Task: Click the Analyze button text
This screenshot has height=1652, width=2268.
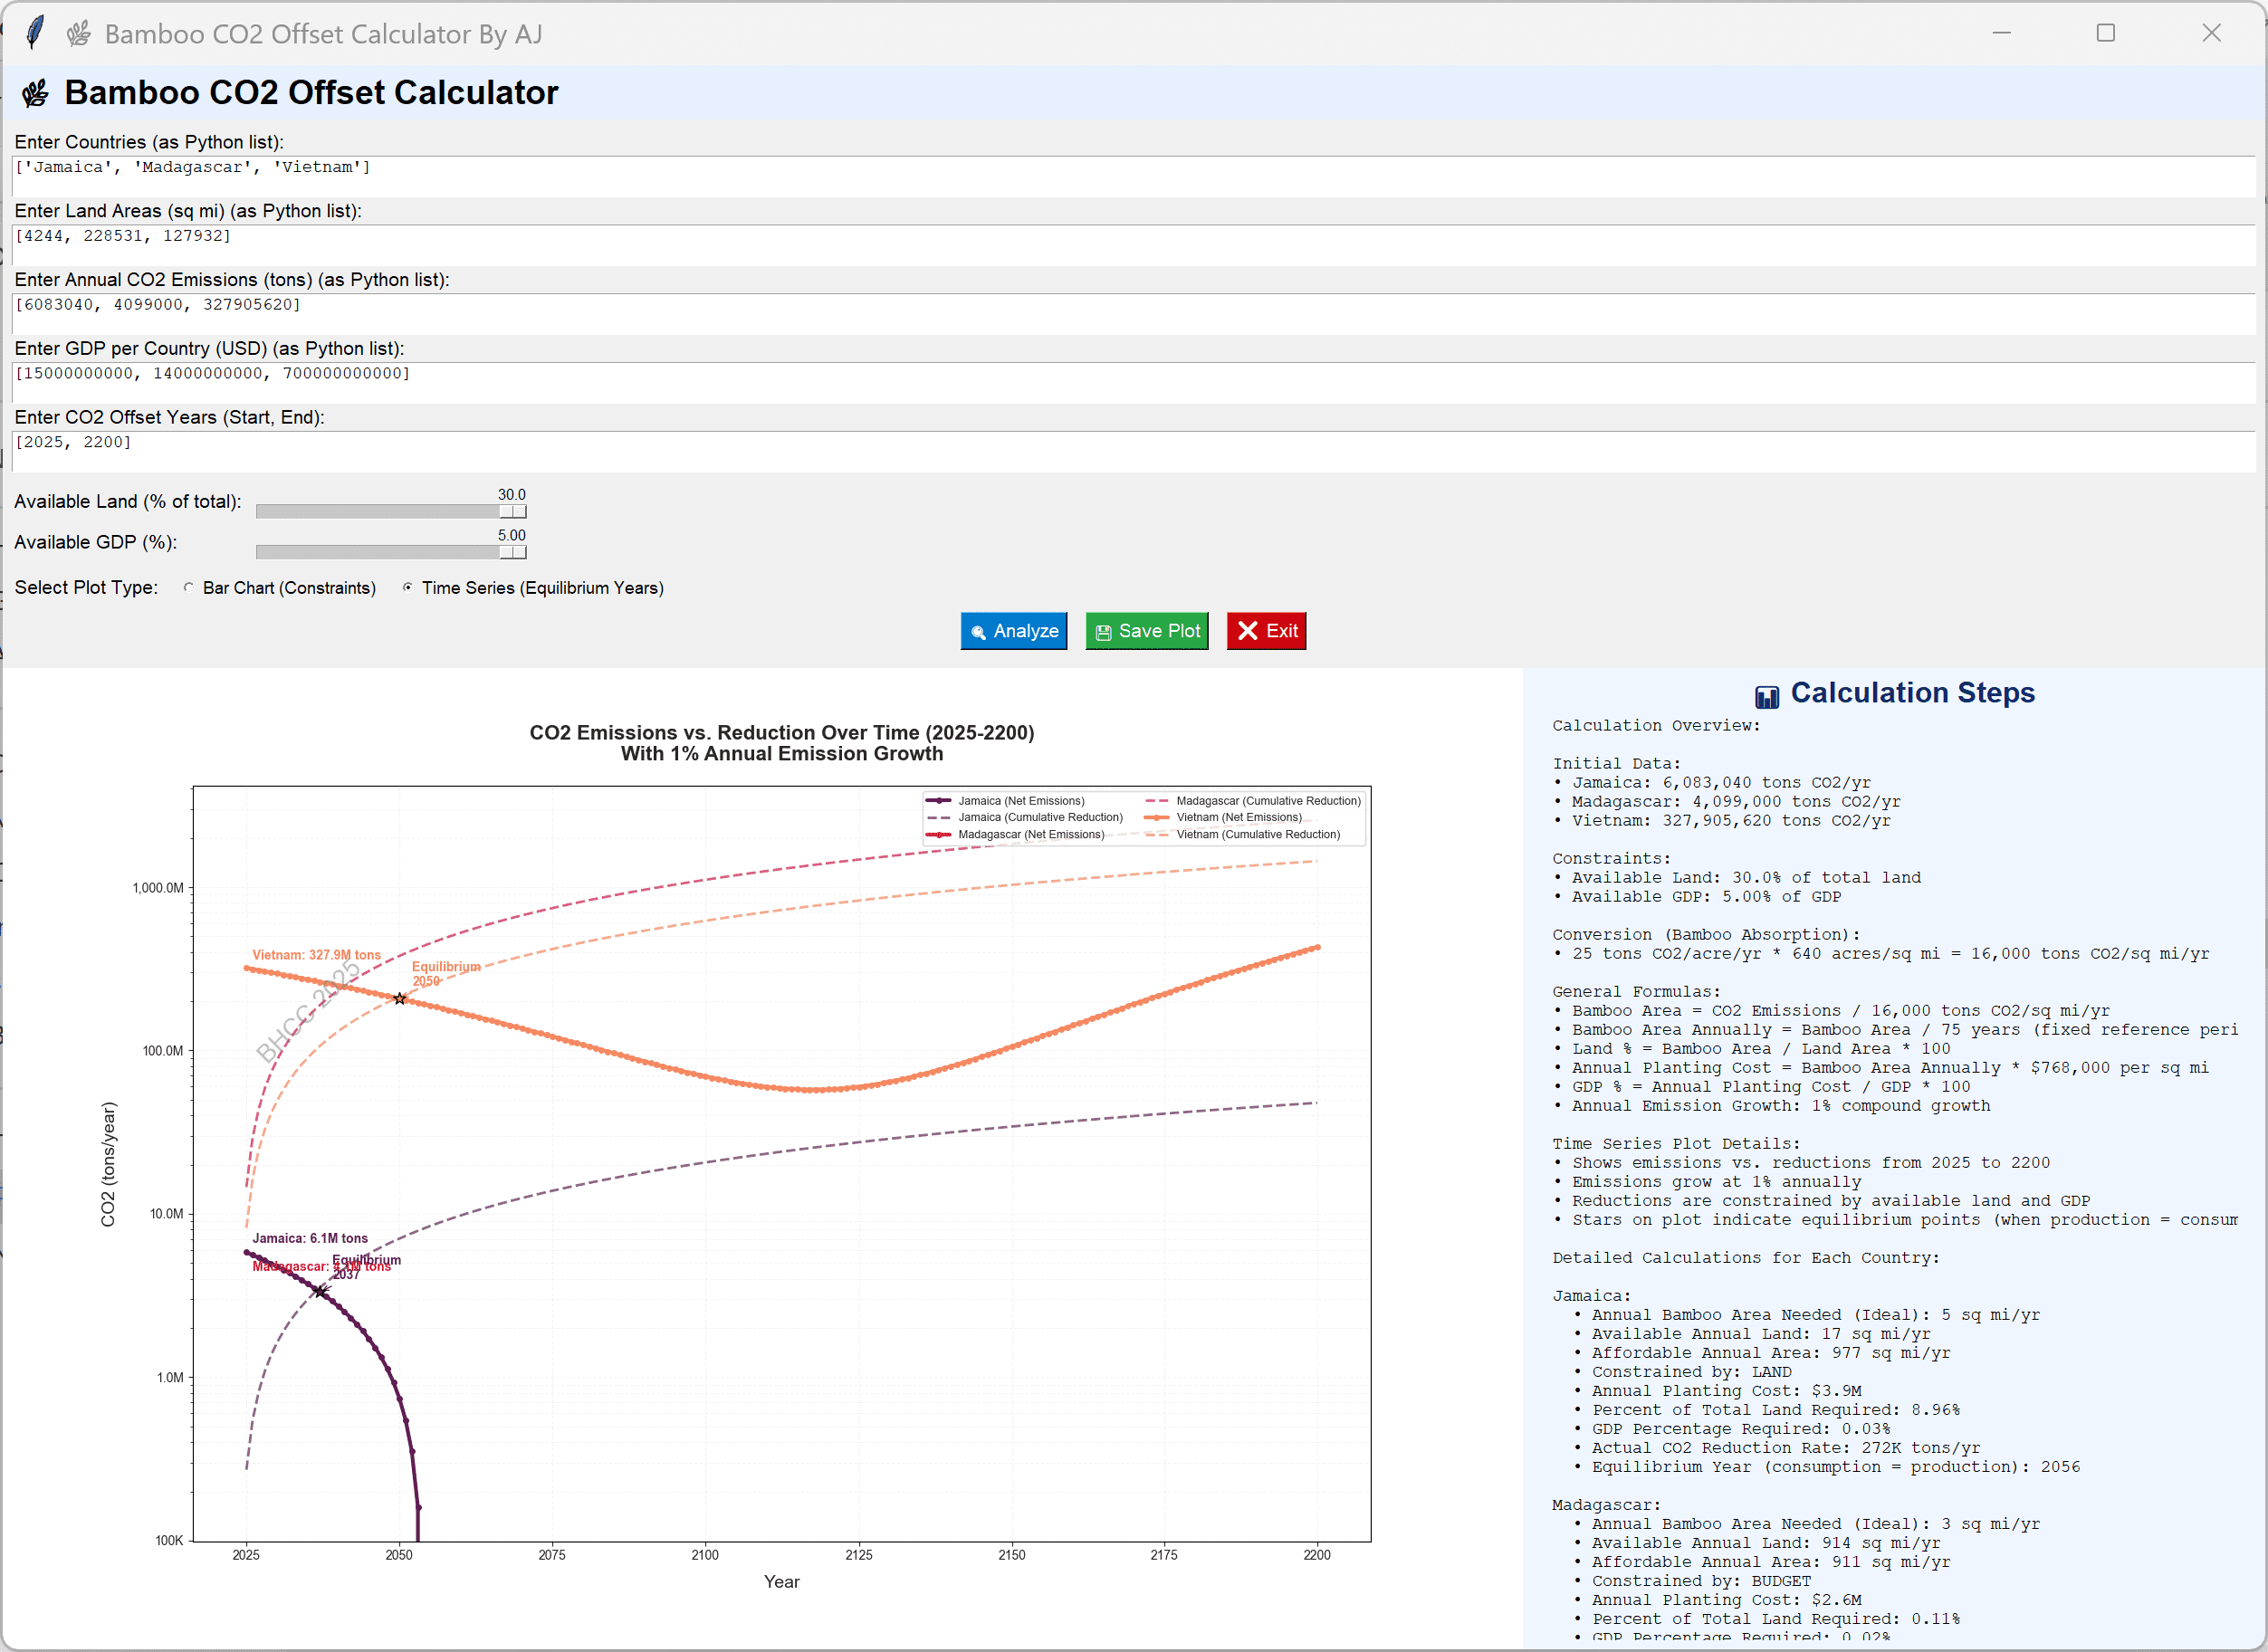Action: coord(1025,631)
